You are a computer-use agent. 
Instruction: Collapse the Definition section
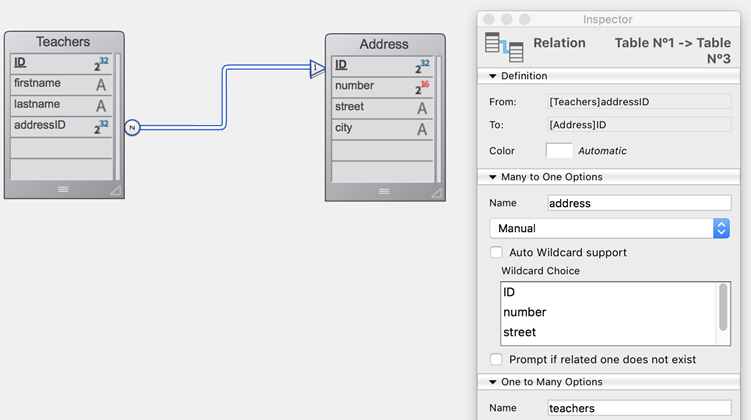[492, 76]
